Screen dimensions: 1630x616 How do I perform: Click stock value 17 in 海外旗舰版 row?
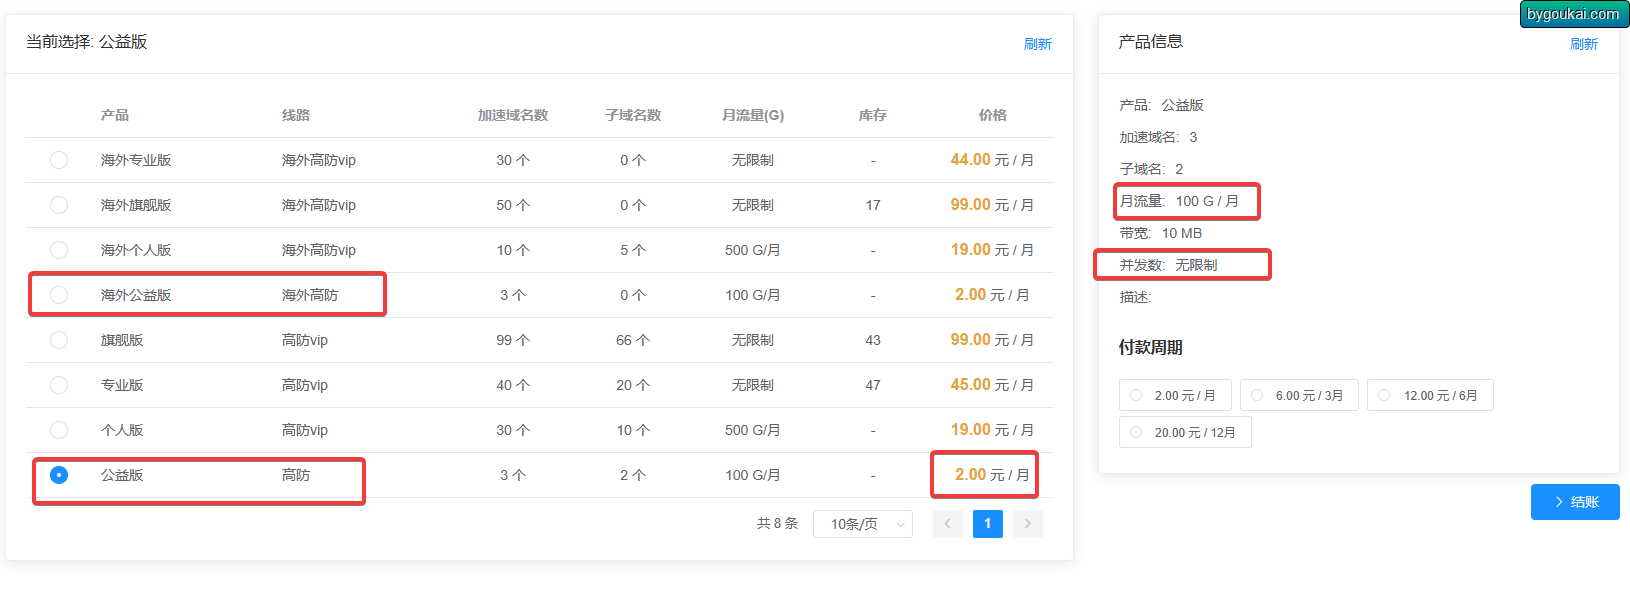point(873,205)
